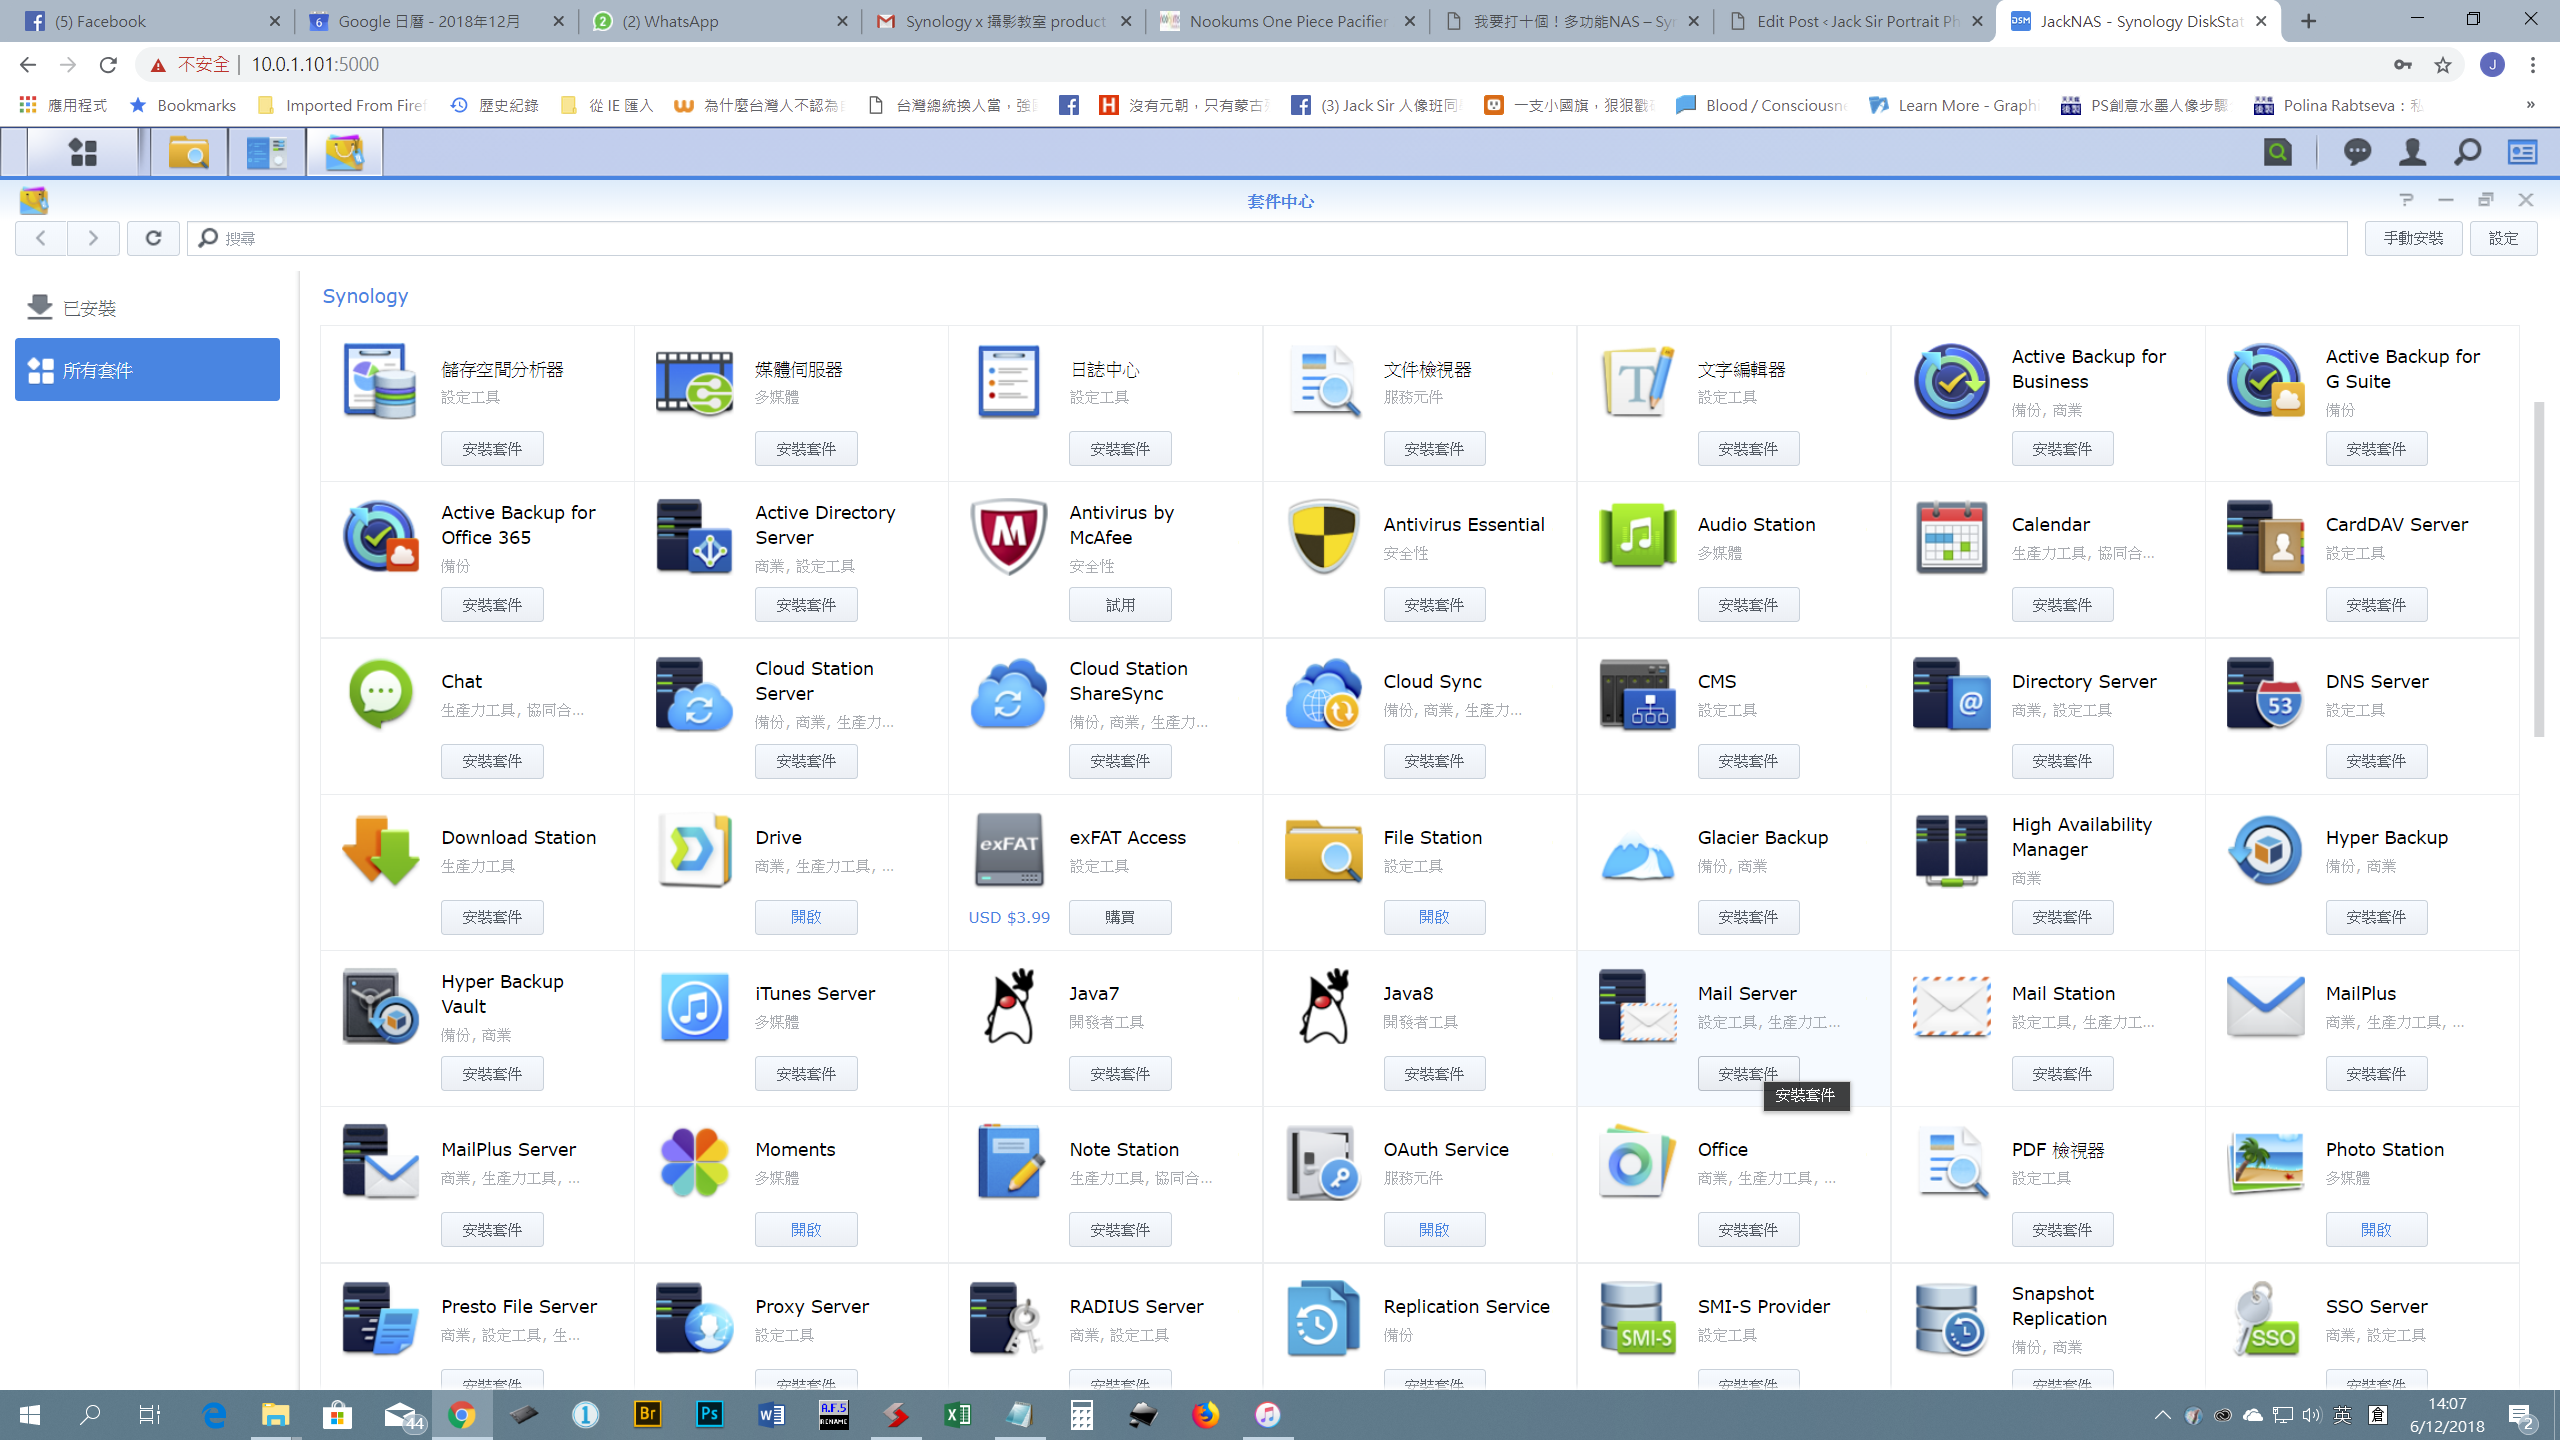2560x1440 pixels.
Task: Switch to the Nookums One Piece tab
Action: (1288, 21)
